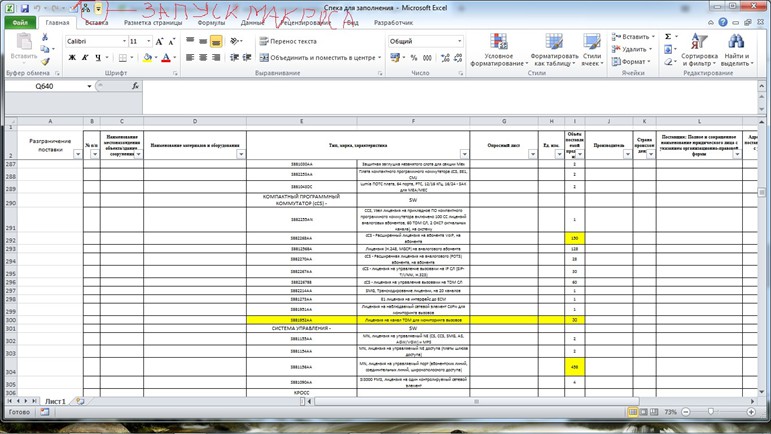Screen dimensions: 771x434
Task: Click the Font Color letter A swatch
Action: [166, 58]
